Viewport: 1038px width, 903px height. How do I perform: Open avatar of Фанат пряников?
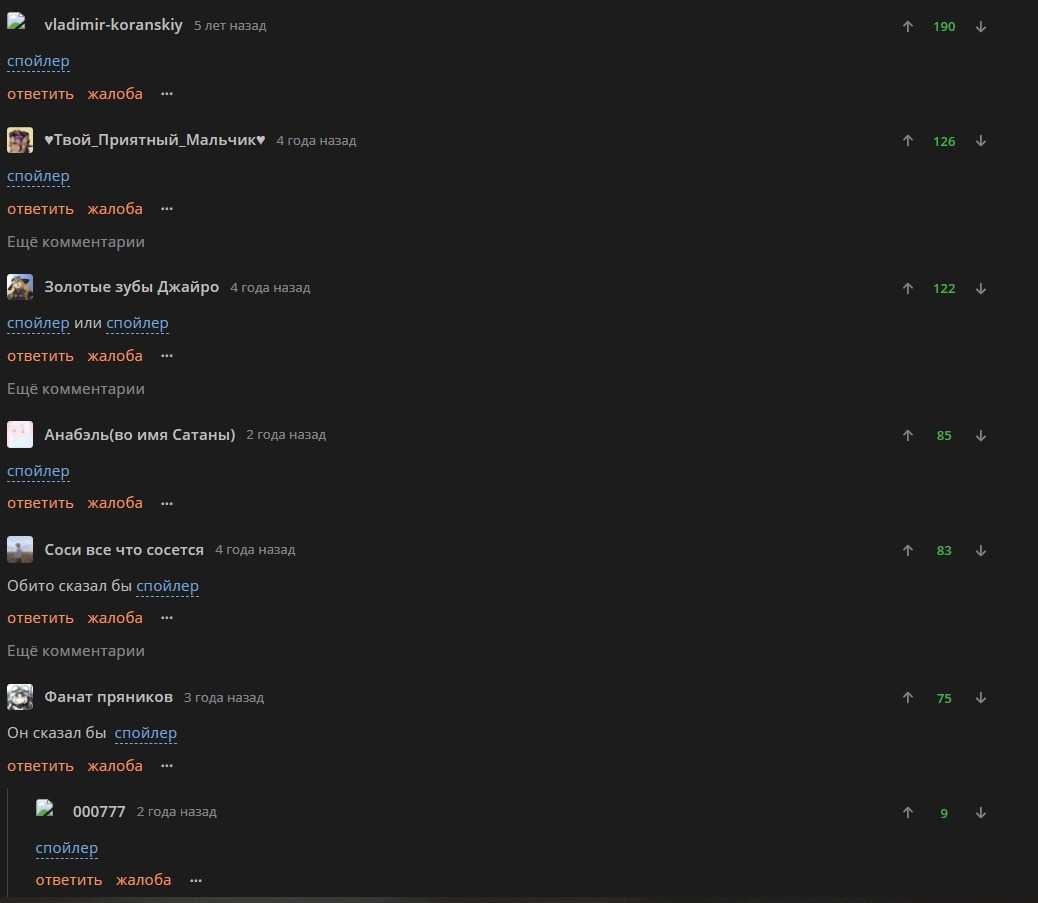tap(20, 697)
